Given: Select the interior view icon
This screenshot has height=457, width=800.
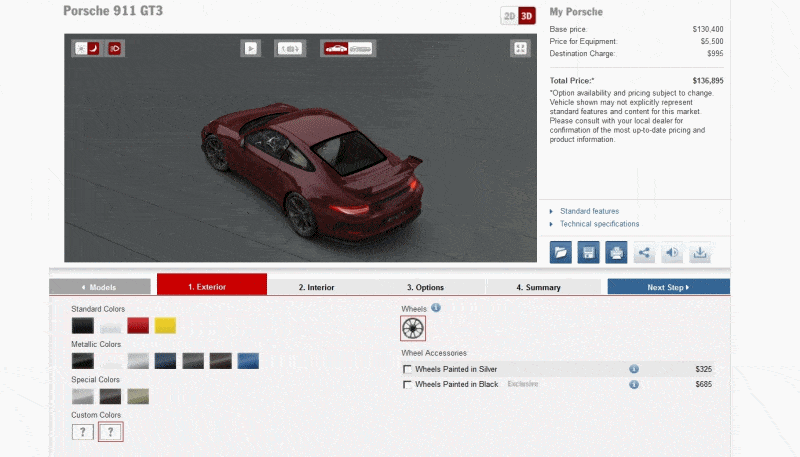Looking at the screenshot, I should (x=360, y=48).
